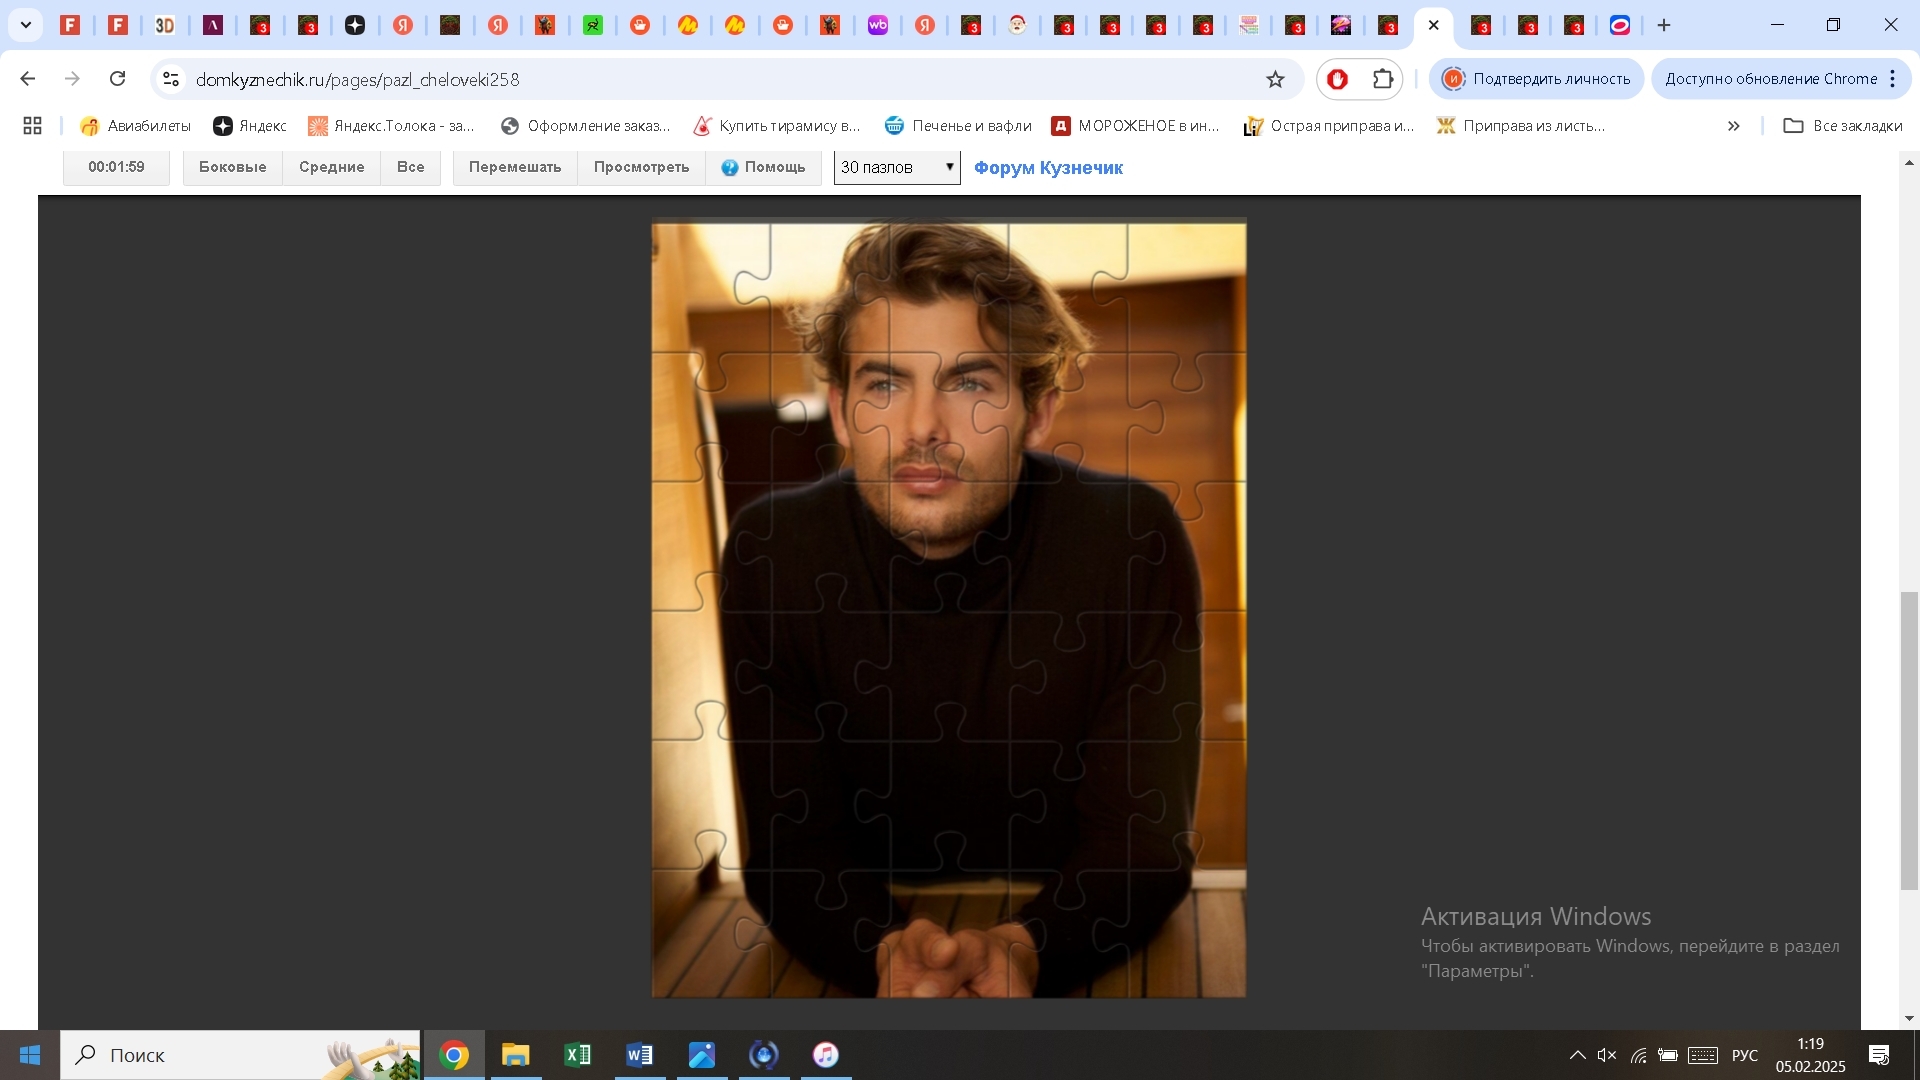Show only Средние middle pieces
Viewport: 1920px width, 1080px height.
[x=331, y=167]
